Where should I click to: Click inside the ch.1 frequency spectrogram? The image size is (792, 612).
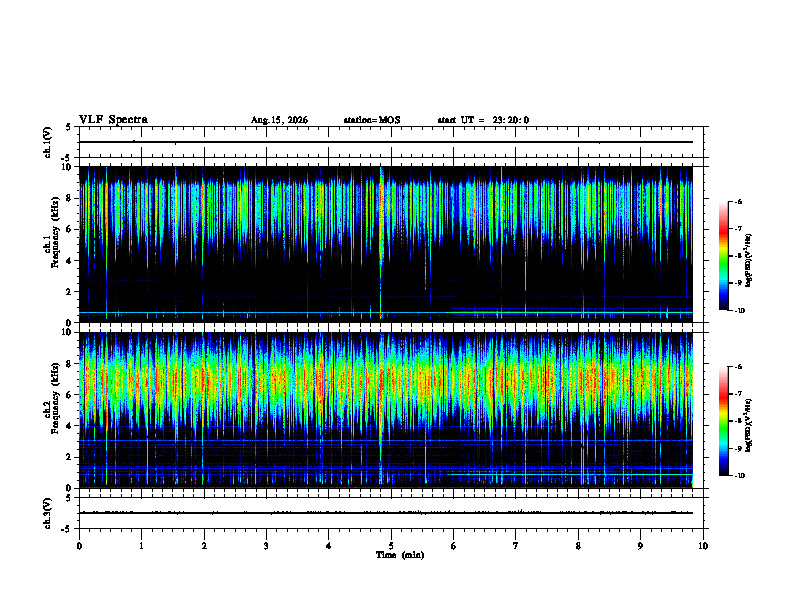point(386,244)
